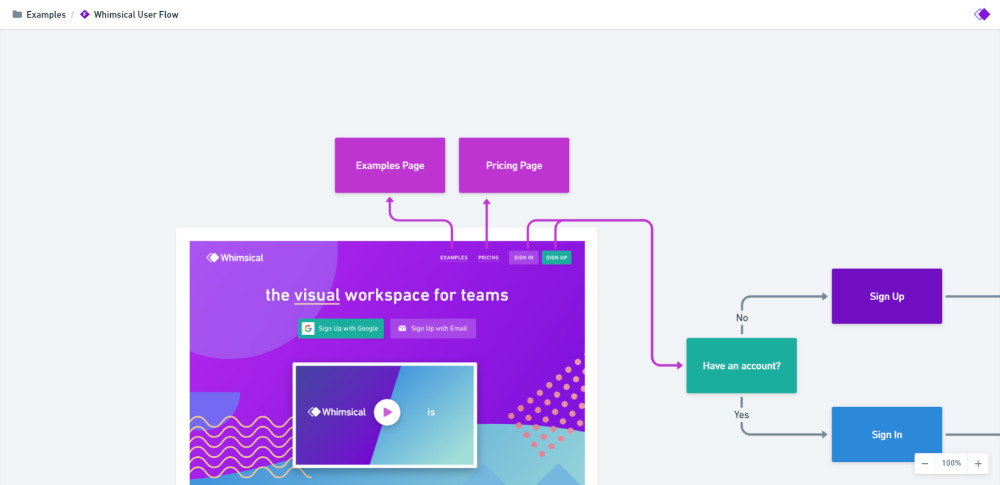1000x485 pixels.
Task: Click the minus zoom out button
Action: 925,463
